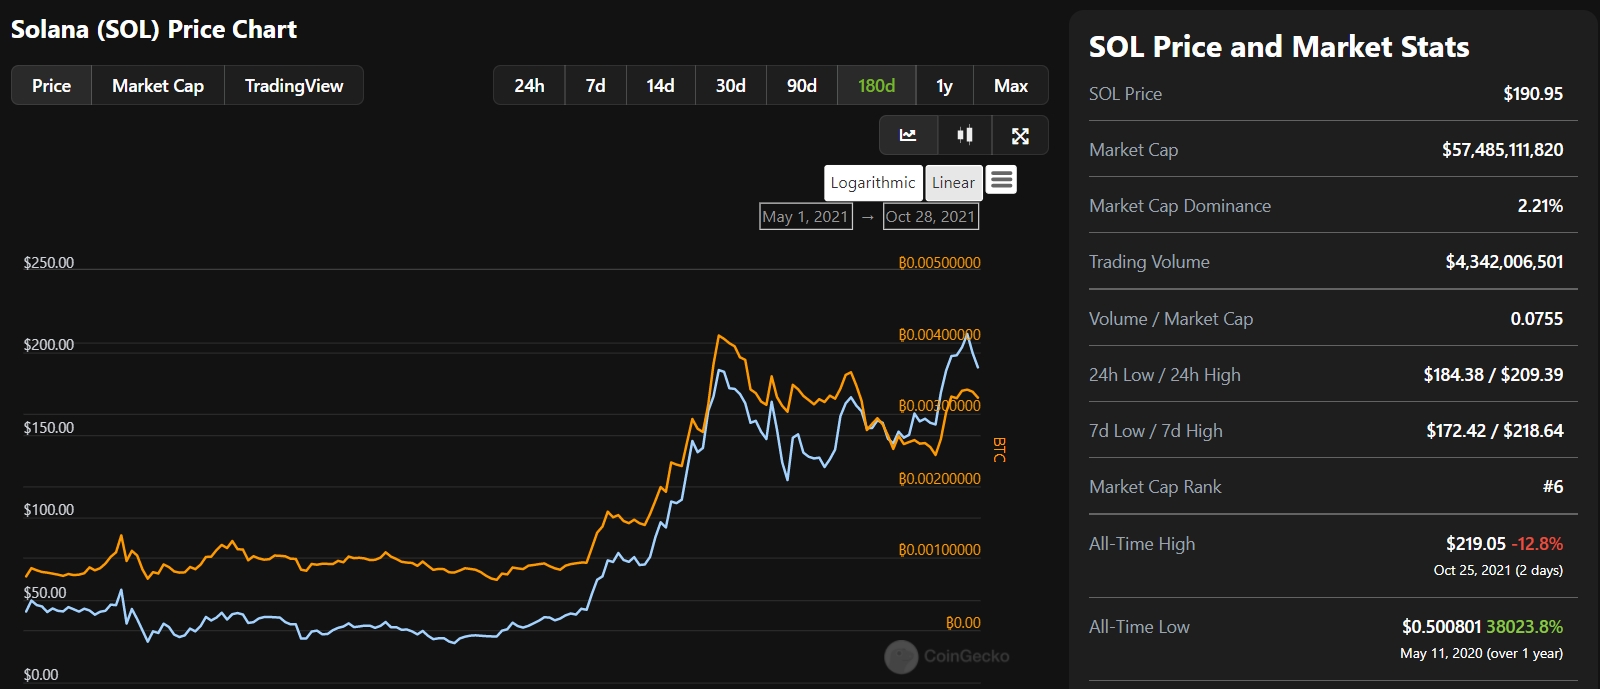The height and width of the screenshot is (689, 1600).
Task: Click the All-Time High $219.05 value
Action: point(1475,544)
